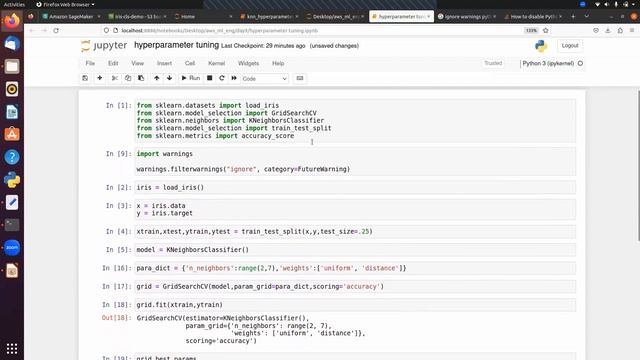Switch to the Amazon SageMaker tab
Viewport: 640px width, 360px height.
point(71,16)
